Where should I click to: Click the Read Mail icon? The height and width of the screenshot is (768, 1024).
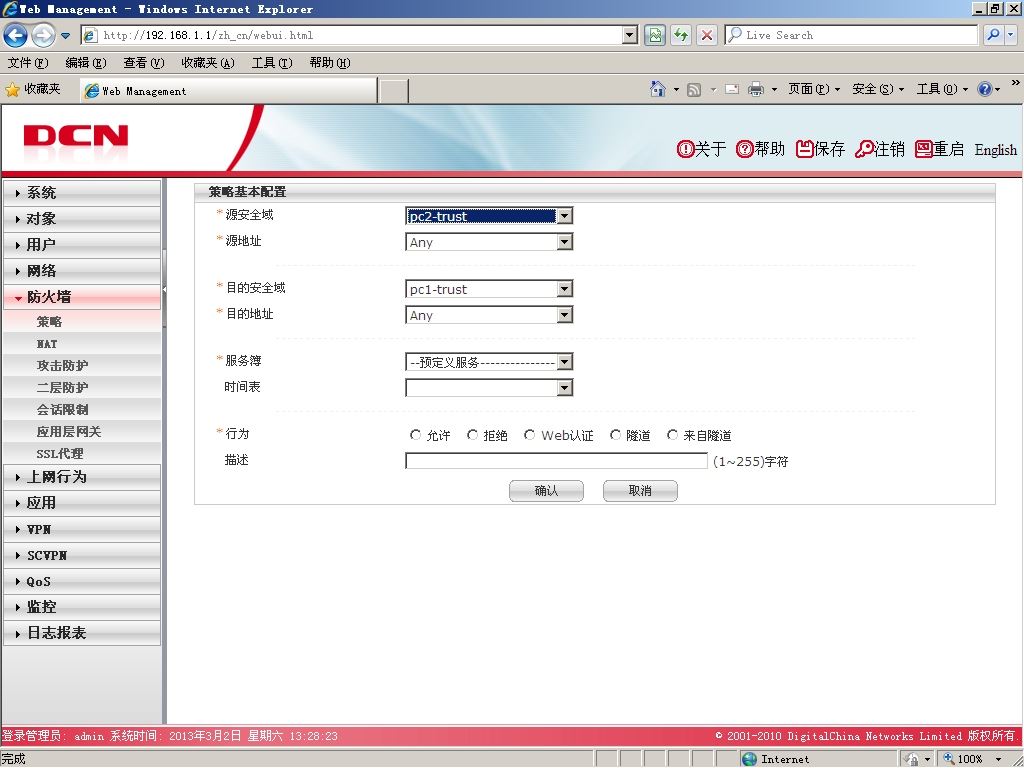click(x=732, y=89)
